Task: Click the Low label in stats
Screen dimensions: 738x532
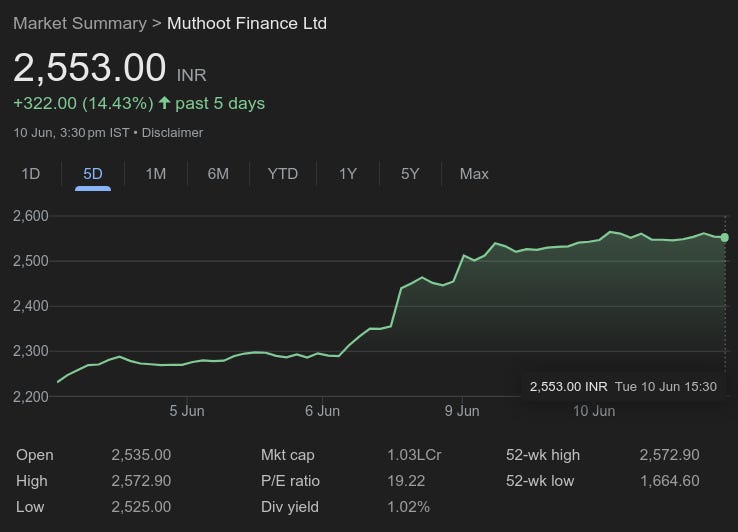Action: pos(30,507)
